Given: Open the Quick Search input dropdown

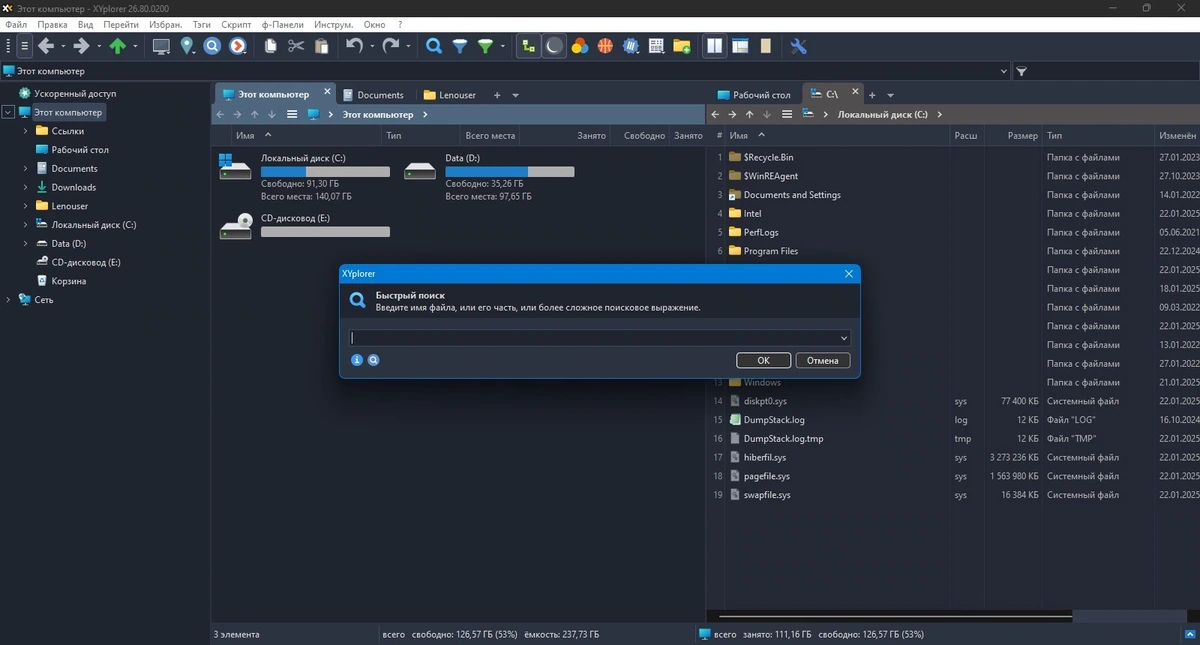Looking at the screenshot, I should (844, 338).
